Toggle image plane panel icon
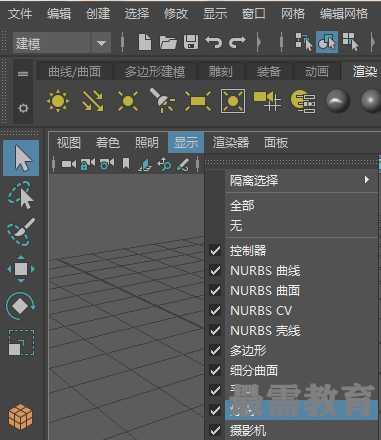The height and width of the screenshot is (440, 381). pos(145,164)
